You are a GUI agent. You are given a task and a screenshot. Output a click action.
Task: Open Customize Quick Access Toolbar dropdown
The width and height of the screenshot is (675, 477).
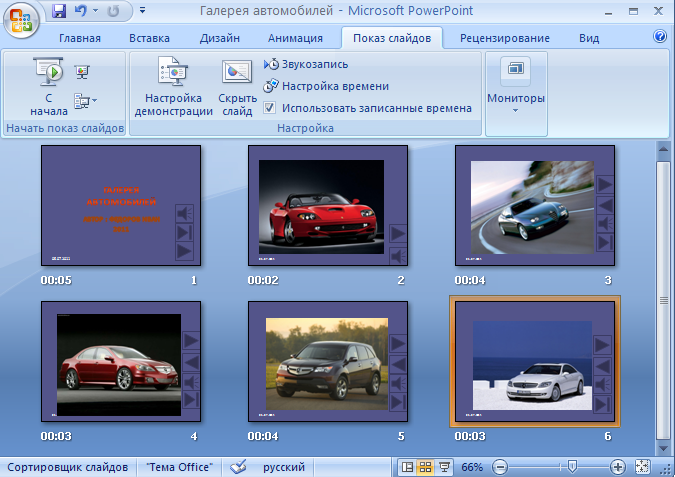[142, 12]
